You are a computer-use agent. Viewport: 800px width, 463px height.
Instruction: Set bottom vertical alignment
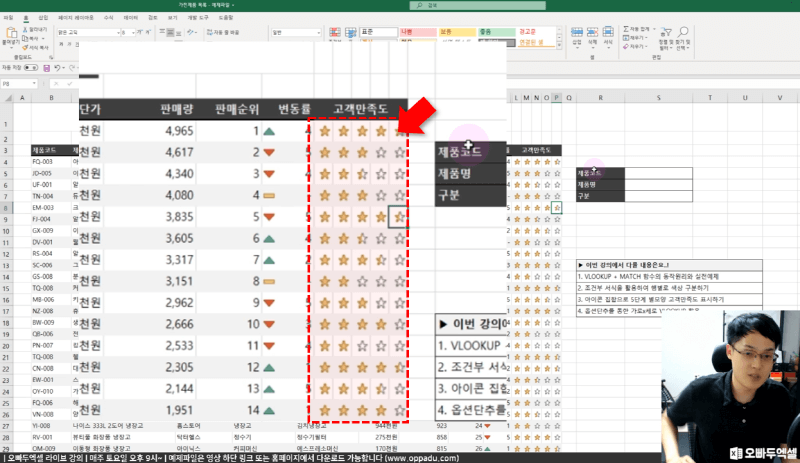coord(179,32)
